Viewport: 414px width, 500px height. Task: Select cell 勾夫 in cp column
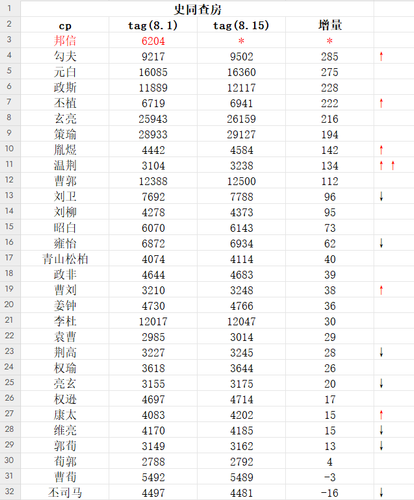click(x=65, y=56)
